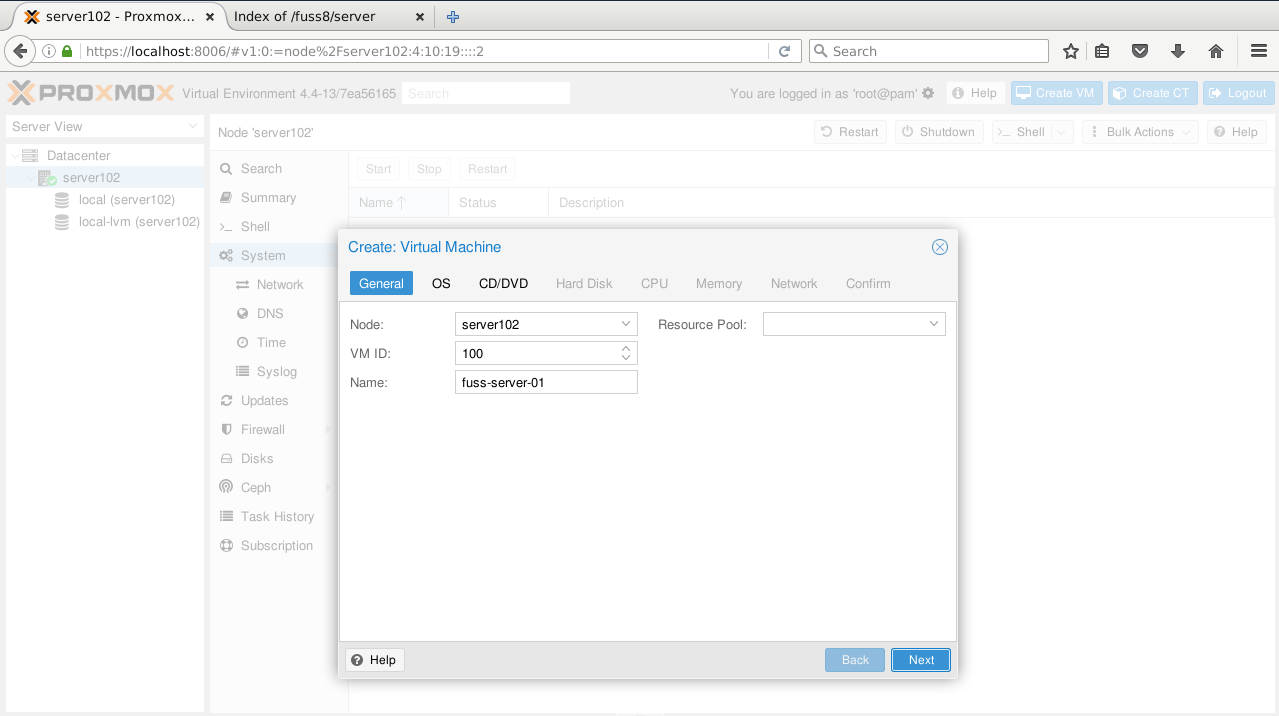Viewport: 1279px width, 716px height.
Task: Expand the Firewall submenu arrow
Action: 328,430
